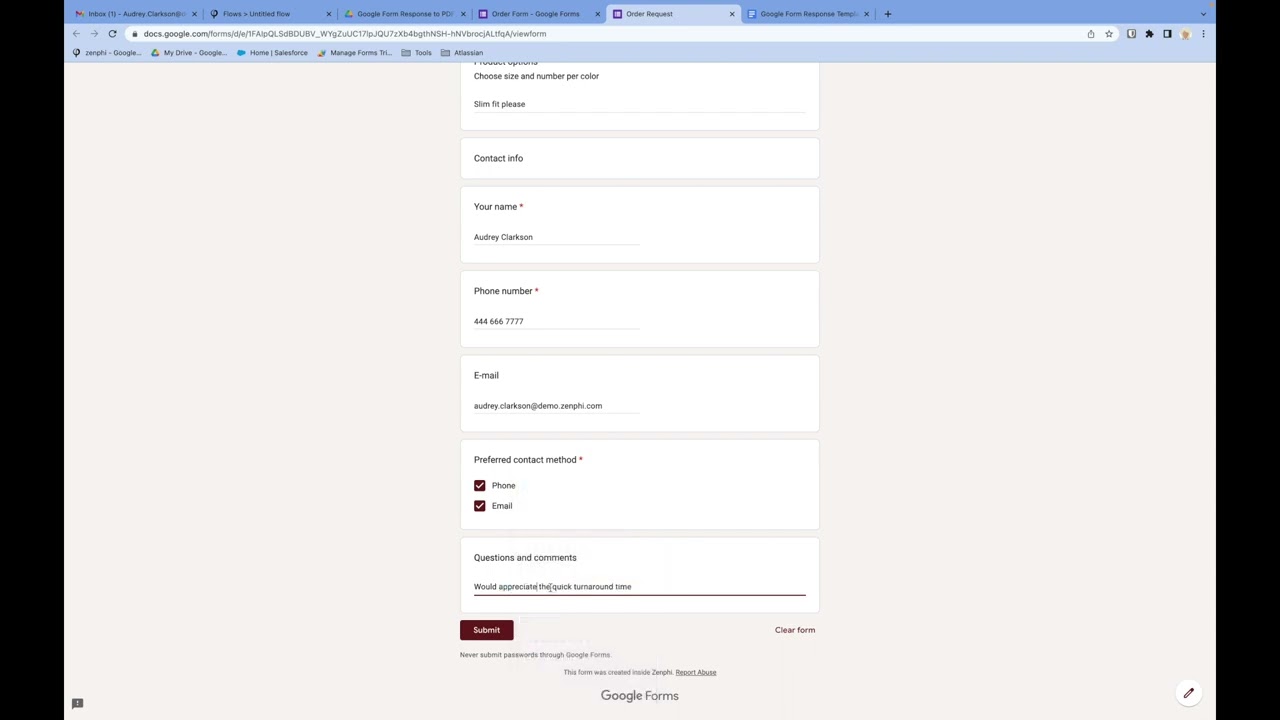Open Manage Forms bookmark
This screenshot has height=720, width=1280.
click(x=355, y=53)
